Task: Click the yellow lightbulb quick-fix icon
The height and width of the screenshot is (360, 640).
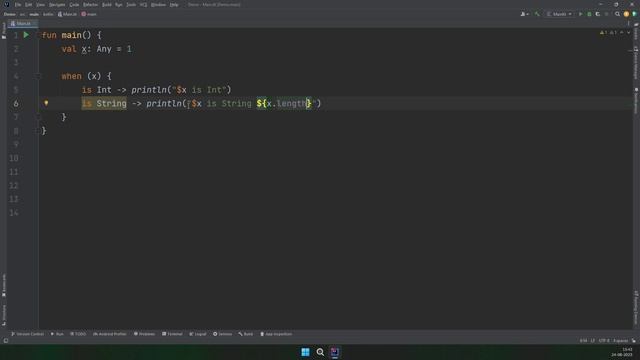Action: [x=46, y=103]
